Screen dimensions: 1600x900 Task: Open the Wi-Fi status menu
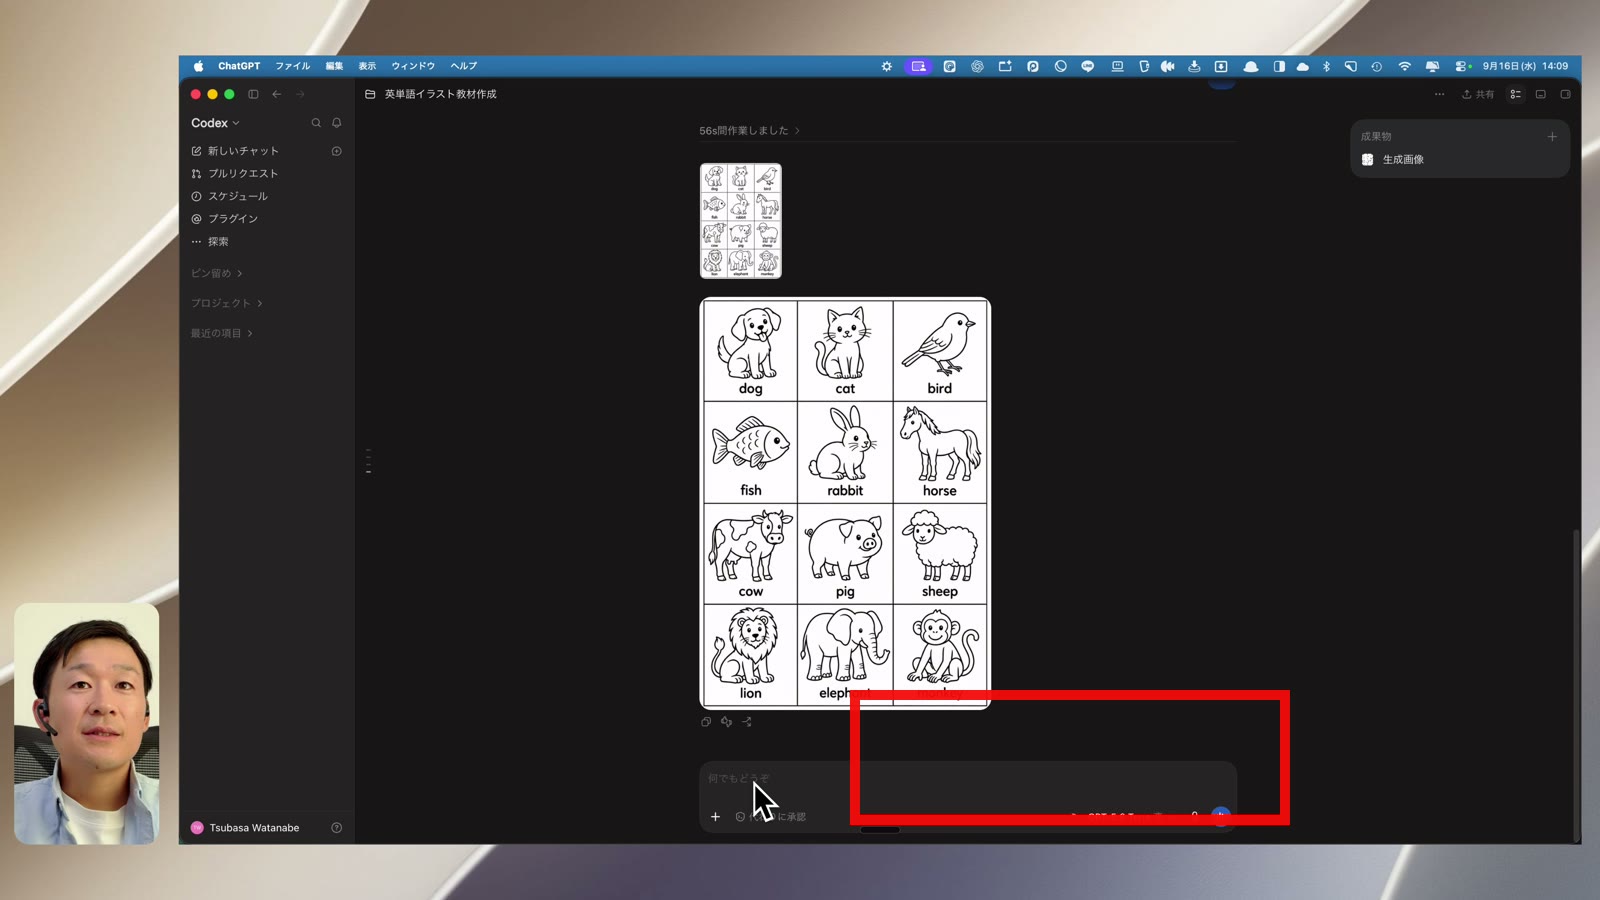(1404, 66)
